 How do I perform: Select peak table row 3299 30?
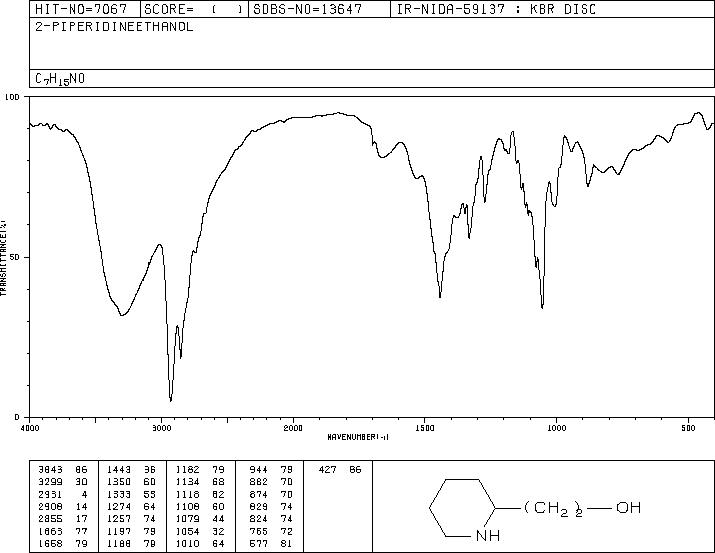point(63,482)
